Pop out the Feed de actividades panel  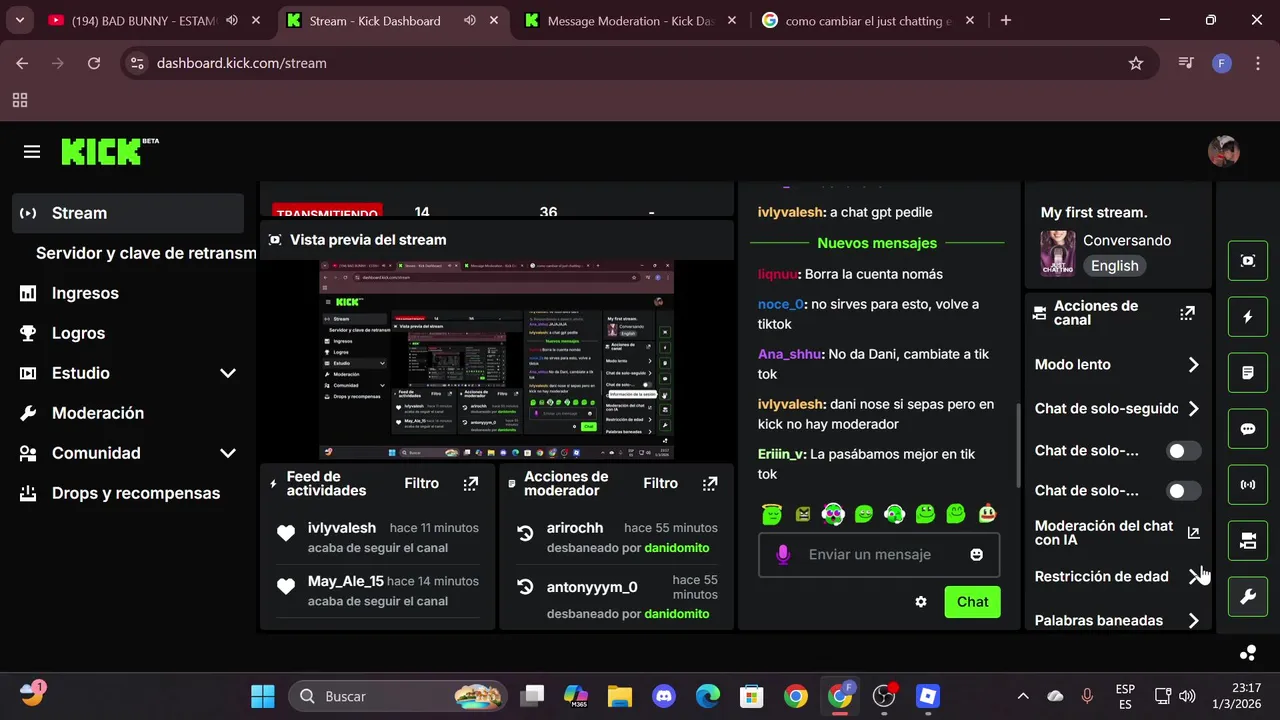point(471,484)
